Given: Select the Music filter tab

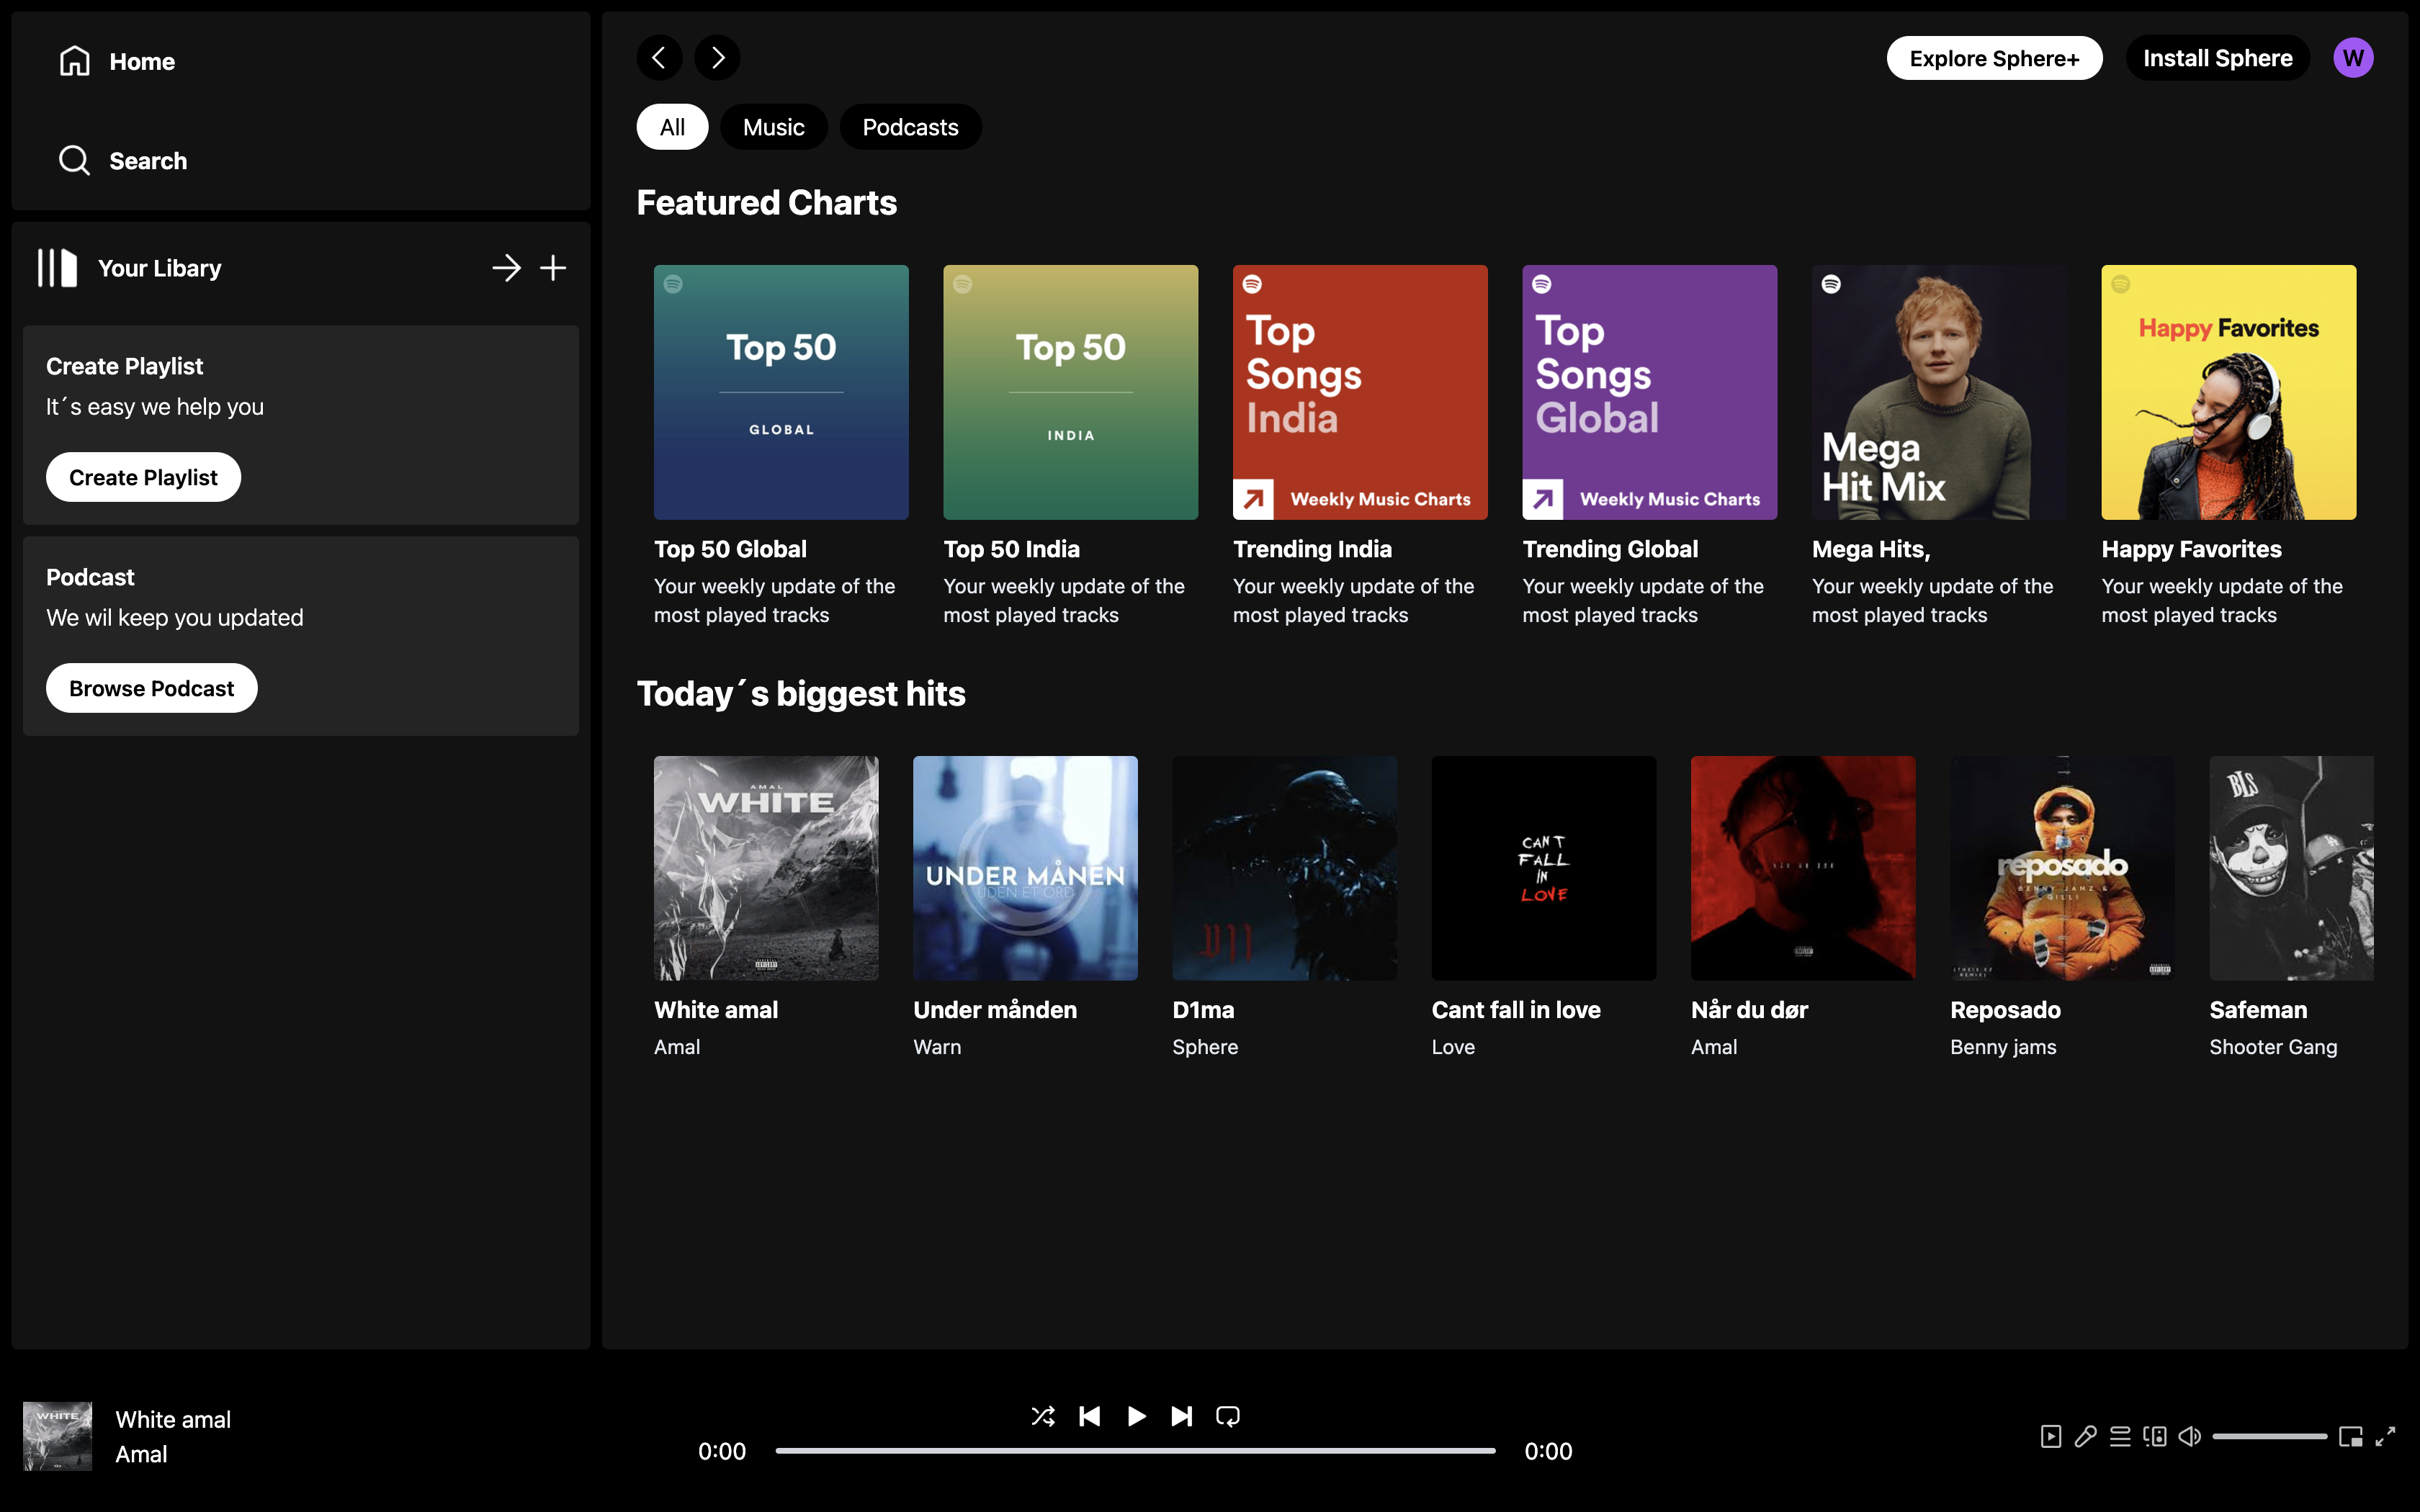Looking at the screenshot, I should (774, 127).
